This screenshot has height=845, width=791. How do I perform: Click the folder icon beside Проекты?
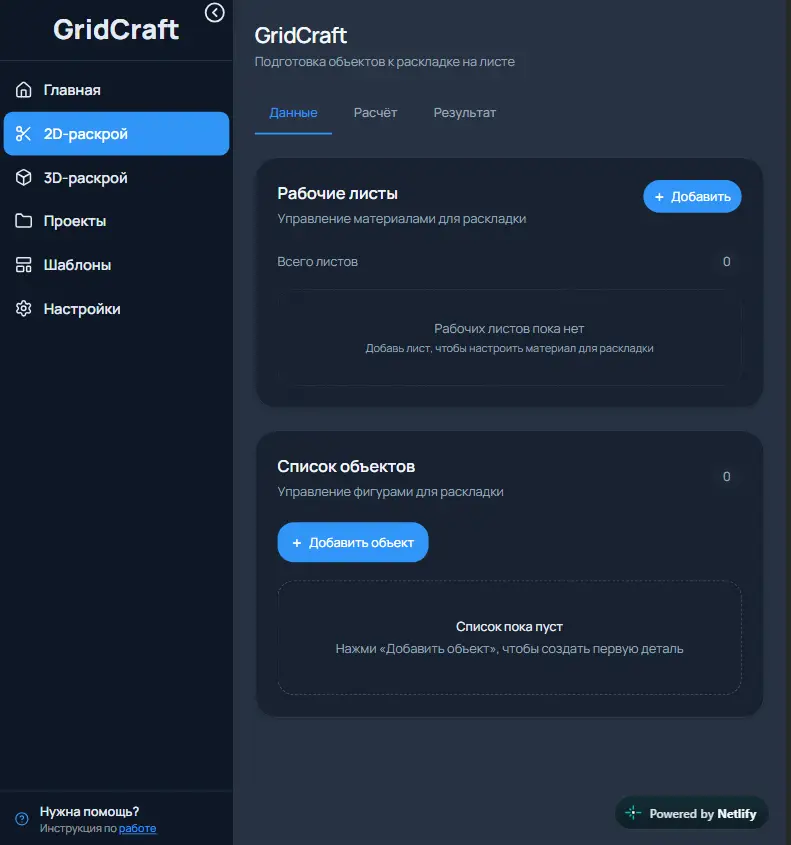pyautogui.click(x=23, y=221)
